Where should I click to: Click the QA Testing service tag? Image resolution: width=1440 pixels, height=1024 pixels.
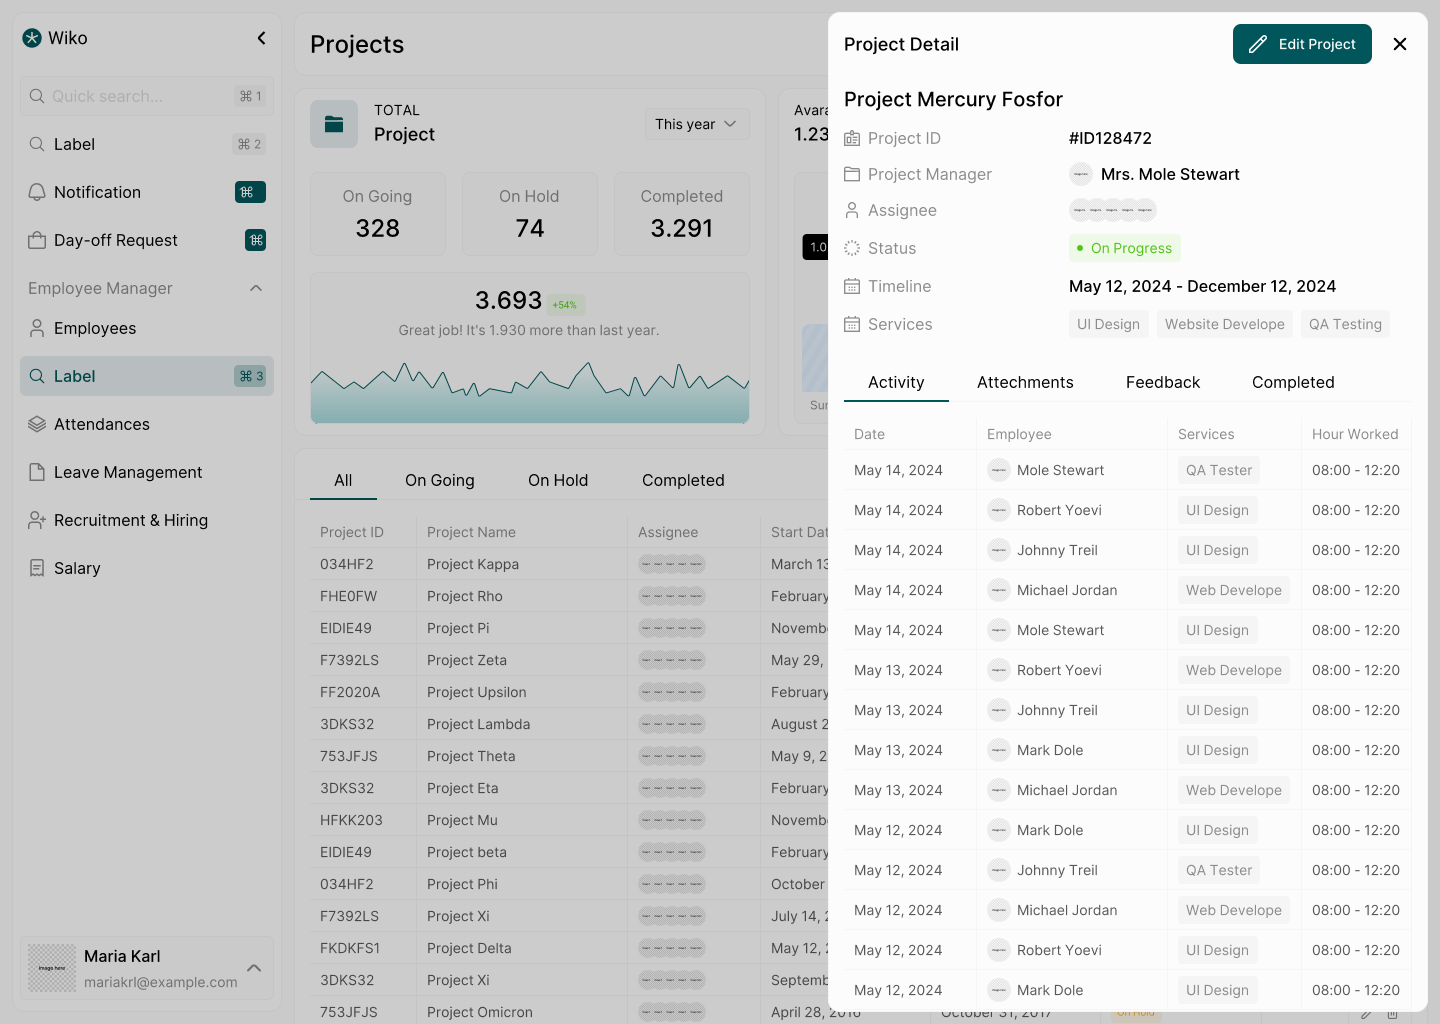(1345, 324)
